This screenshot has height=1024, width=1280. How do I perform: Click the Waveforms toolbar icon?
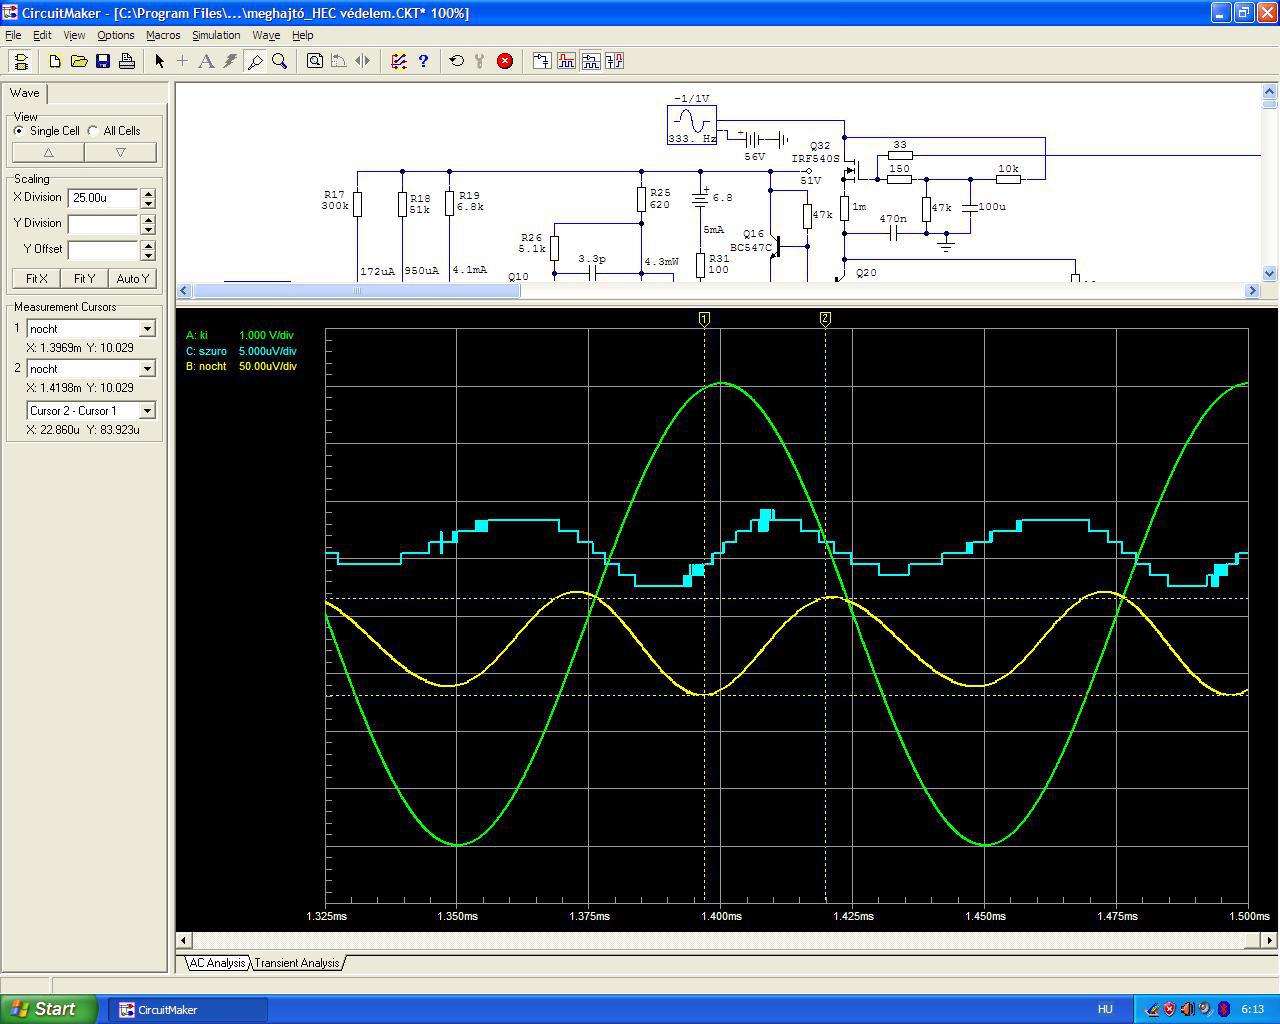click(566, 61)
